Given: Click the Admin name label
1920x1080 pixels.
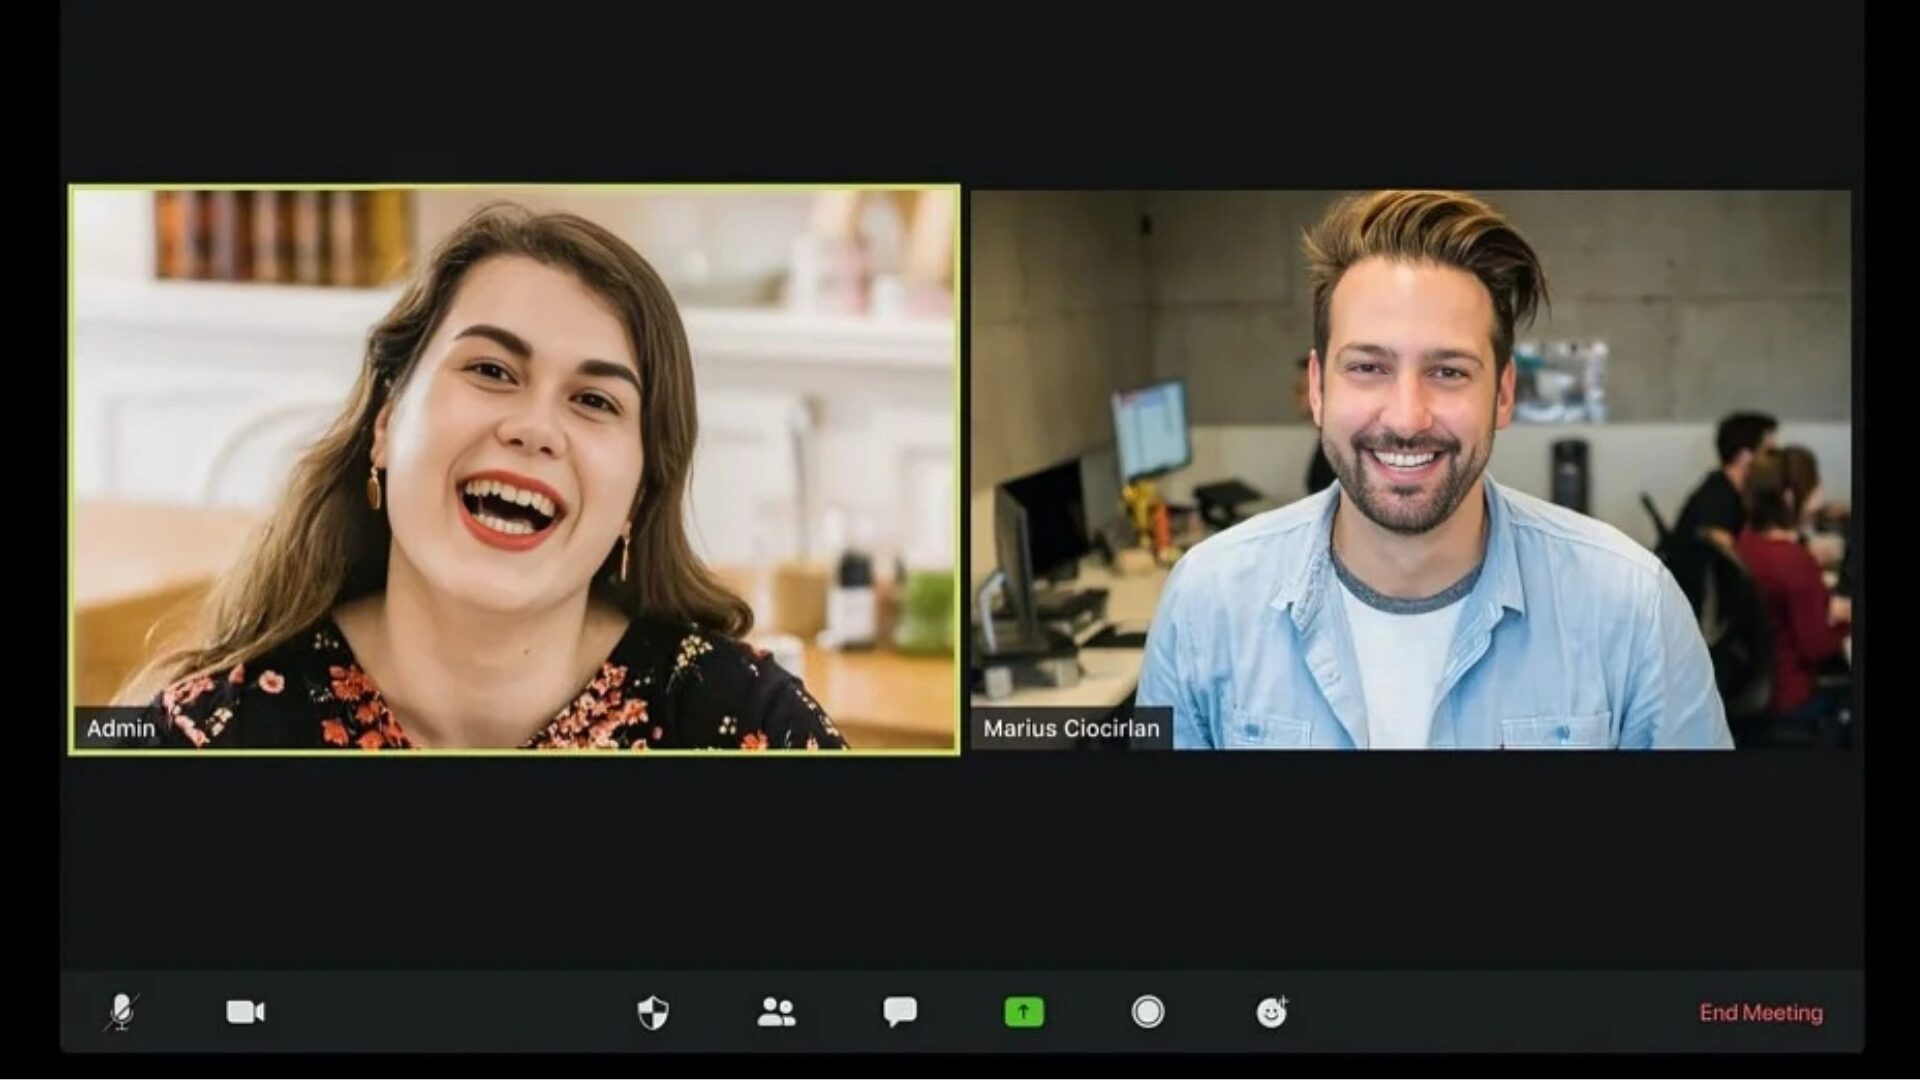Looking at the screenshot, I should (120, 728).
